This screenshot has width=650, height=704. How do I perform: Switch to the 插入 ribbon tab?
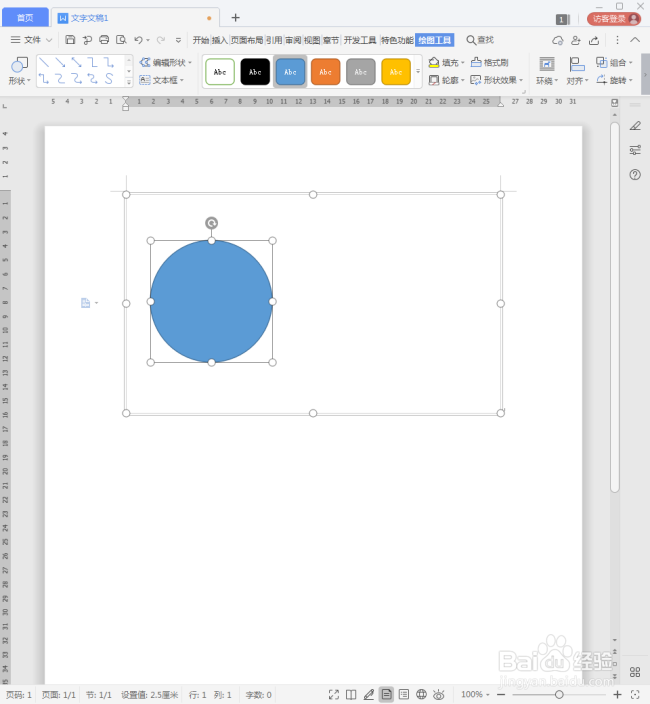click(220, 40)
